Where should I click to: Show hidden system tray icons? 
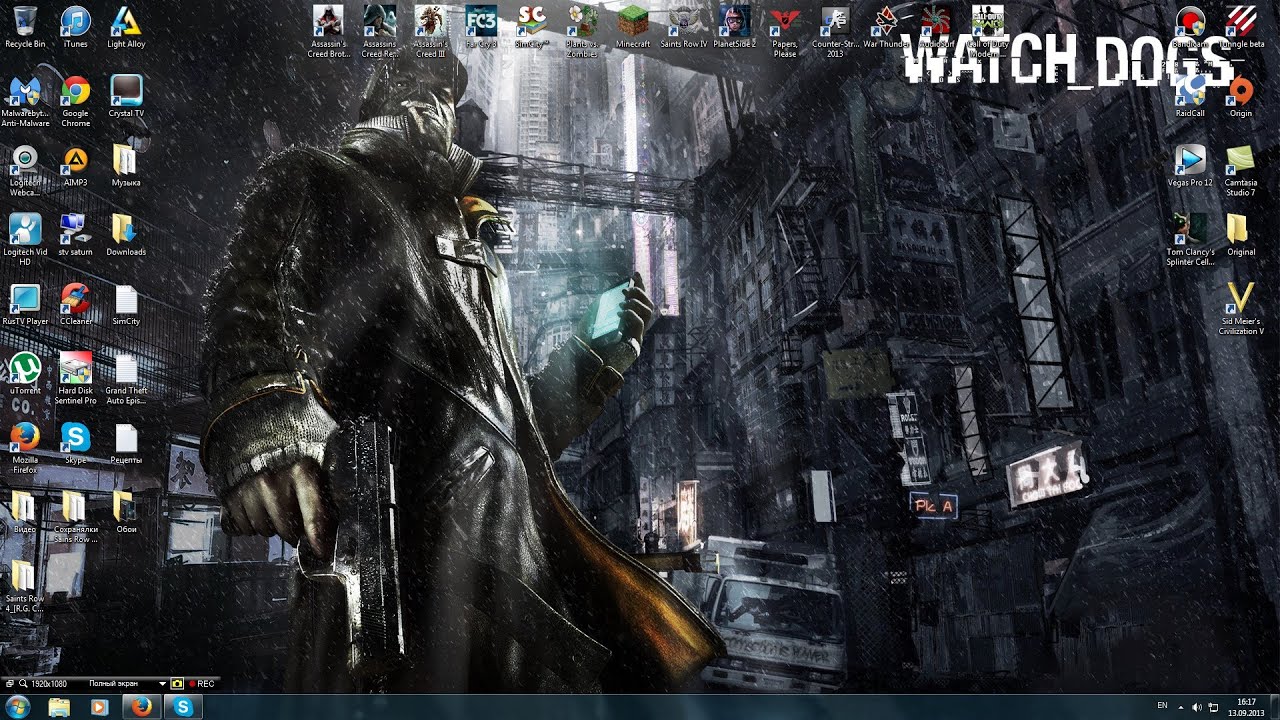[x=1181, y=707]
